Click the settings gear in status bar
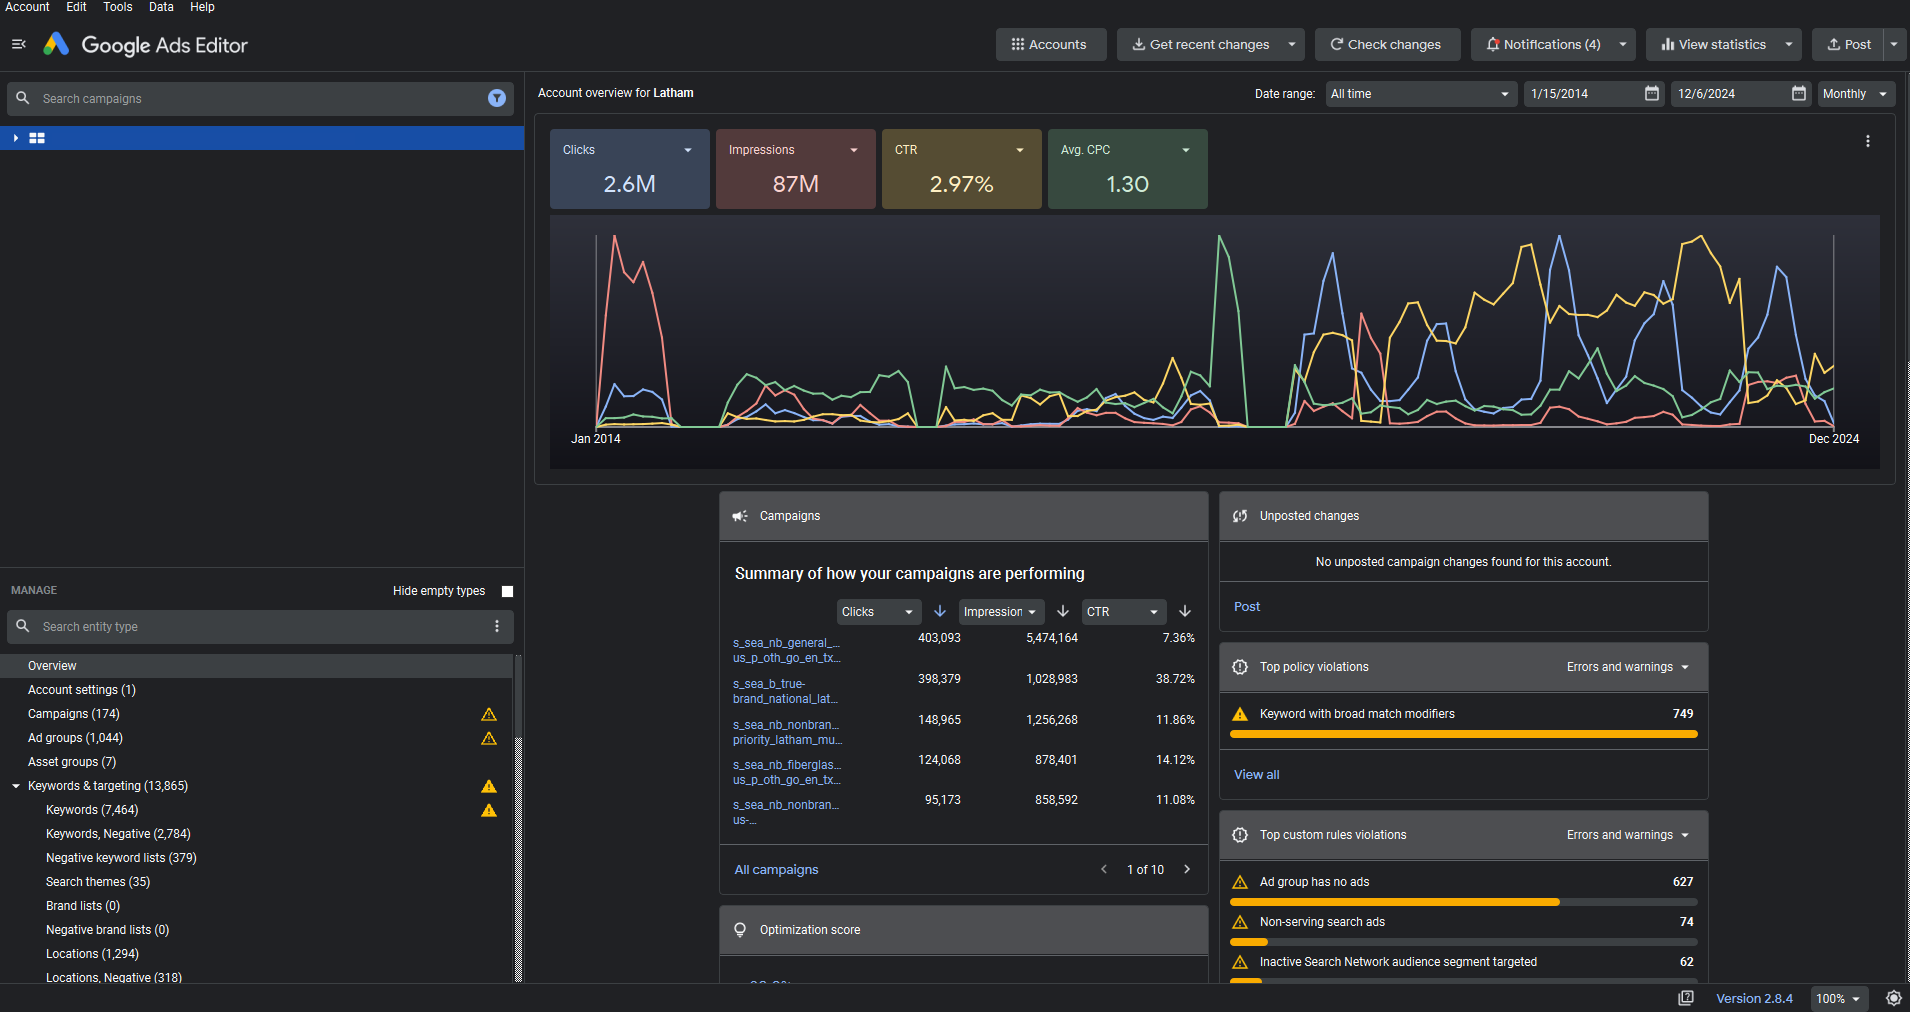Viewport: 1910px width, 1012px height. tap(1893, 998)
